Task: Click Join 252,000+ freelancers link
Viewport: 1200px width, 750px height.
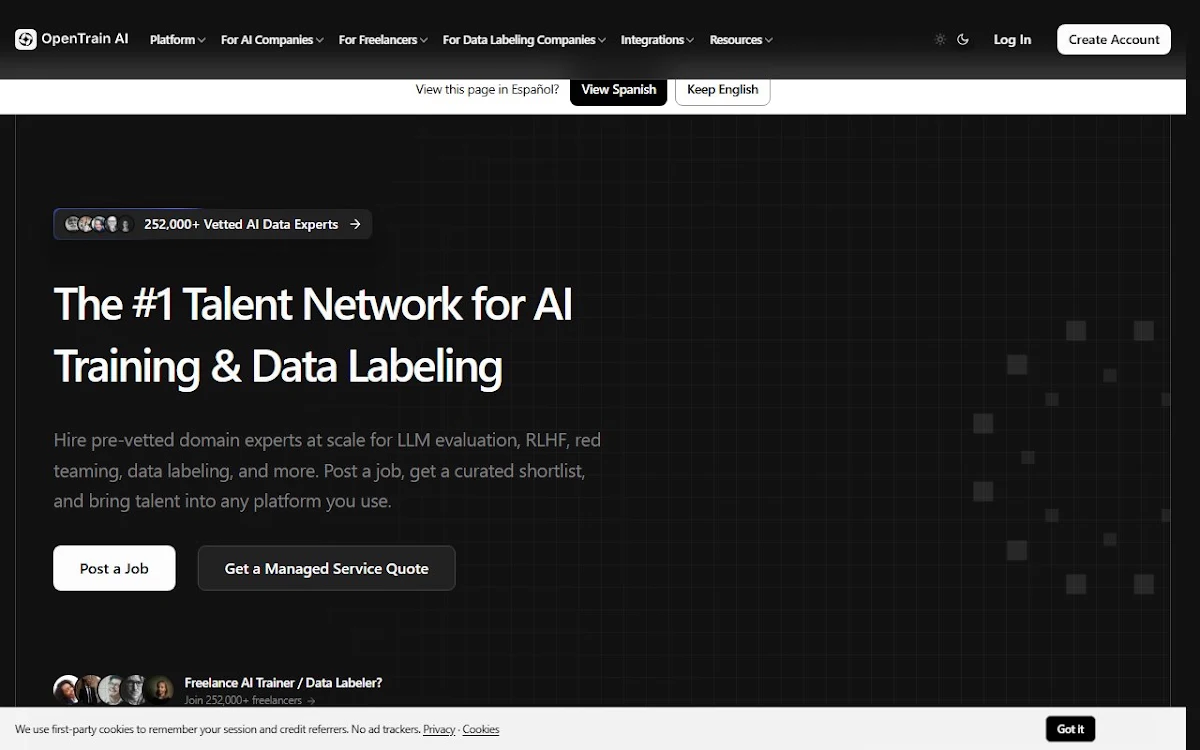Action: click(250, 700)
